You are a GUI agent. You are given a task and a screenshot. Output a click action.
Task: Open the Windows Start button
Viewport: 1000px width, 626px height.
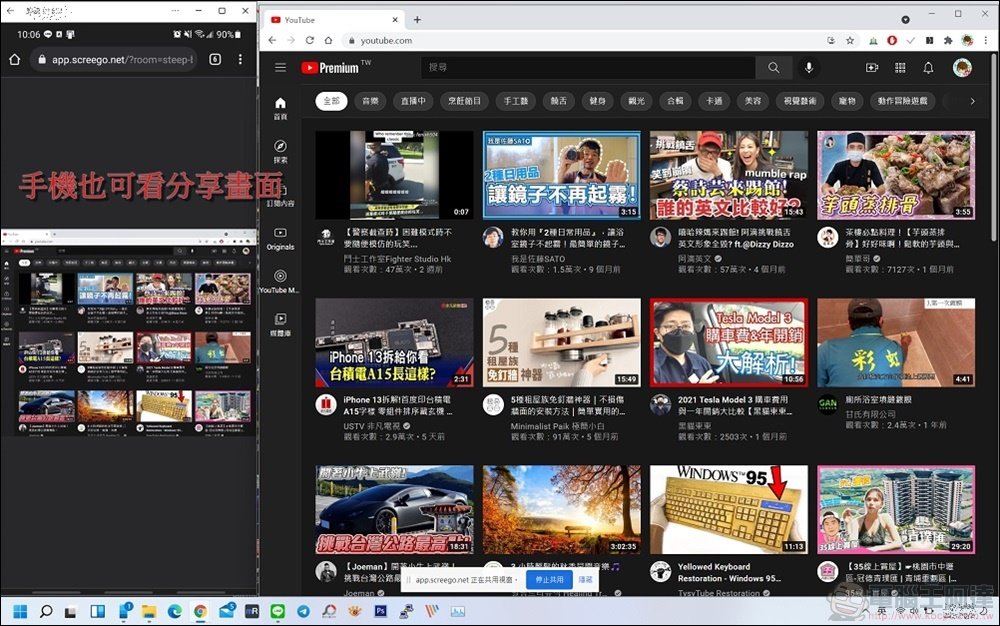point(20,611)
